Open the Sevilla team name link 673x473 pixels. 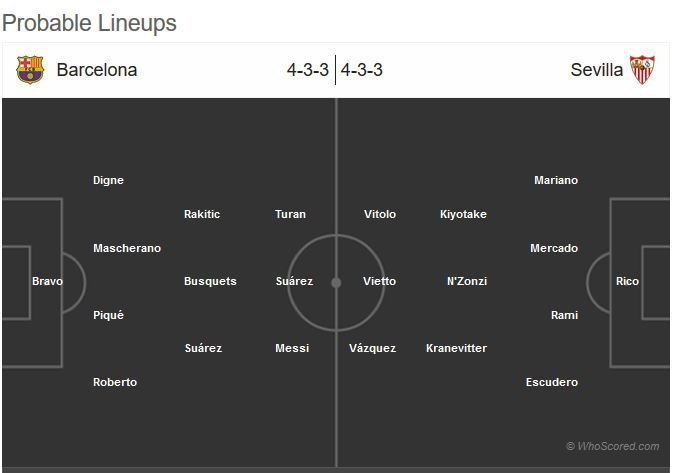pyautogui.click(x=596, y=70)
